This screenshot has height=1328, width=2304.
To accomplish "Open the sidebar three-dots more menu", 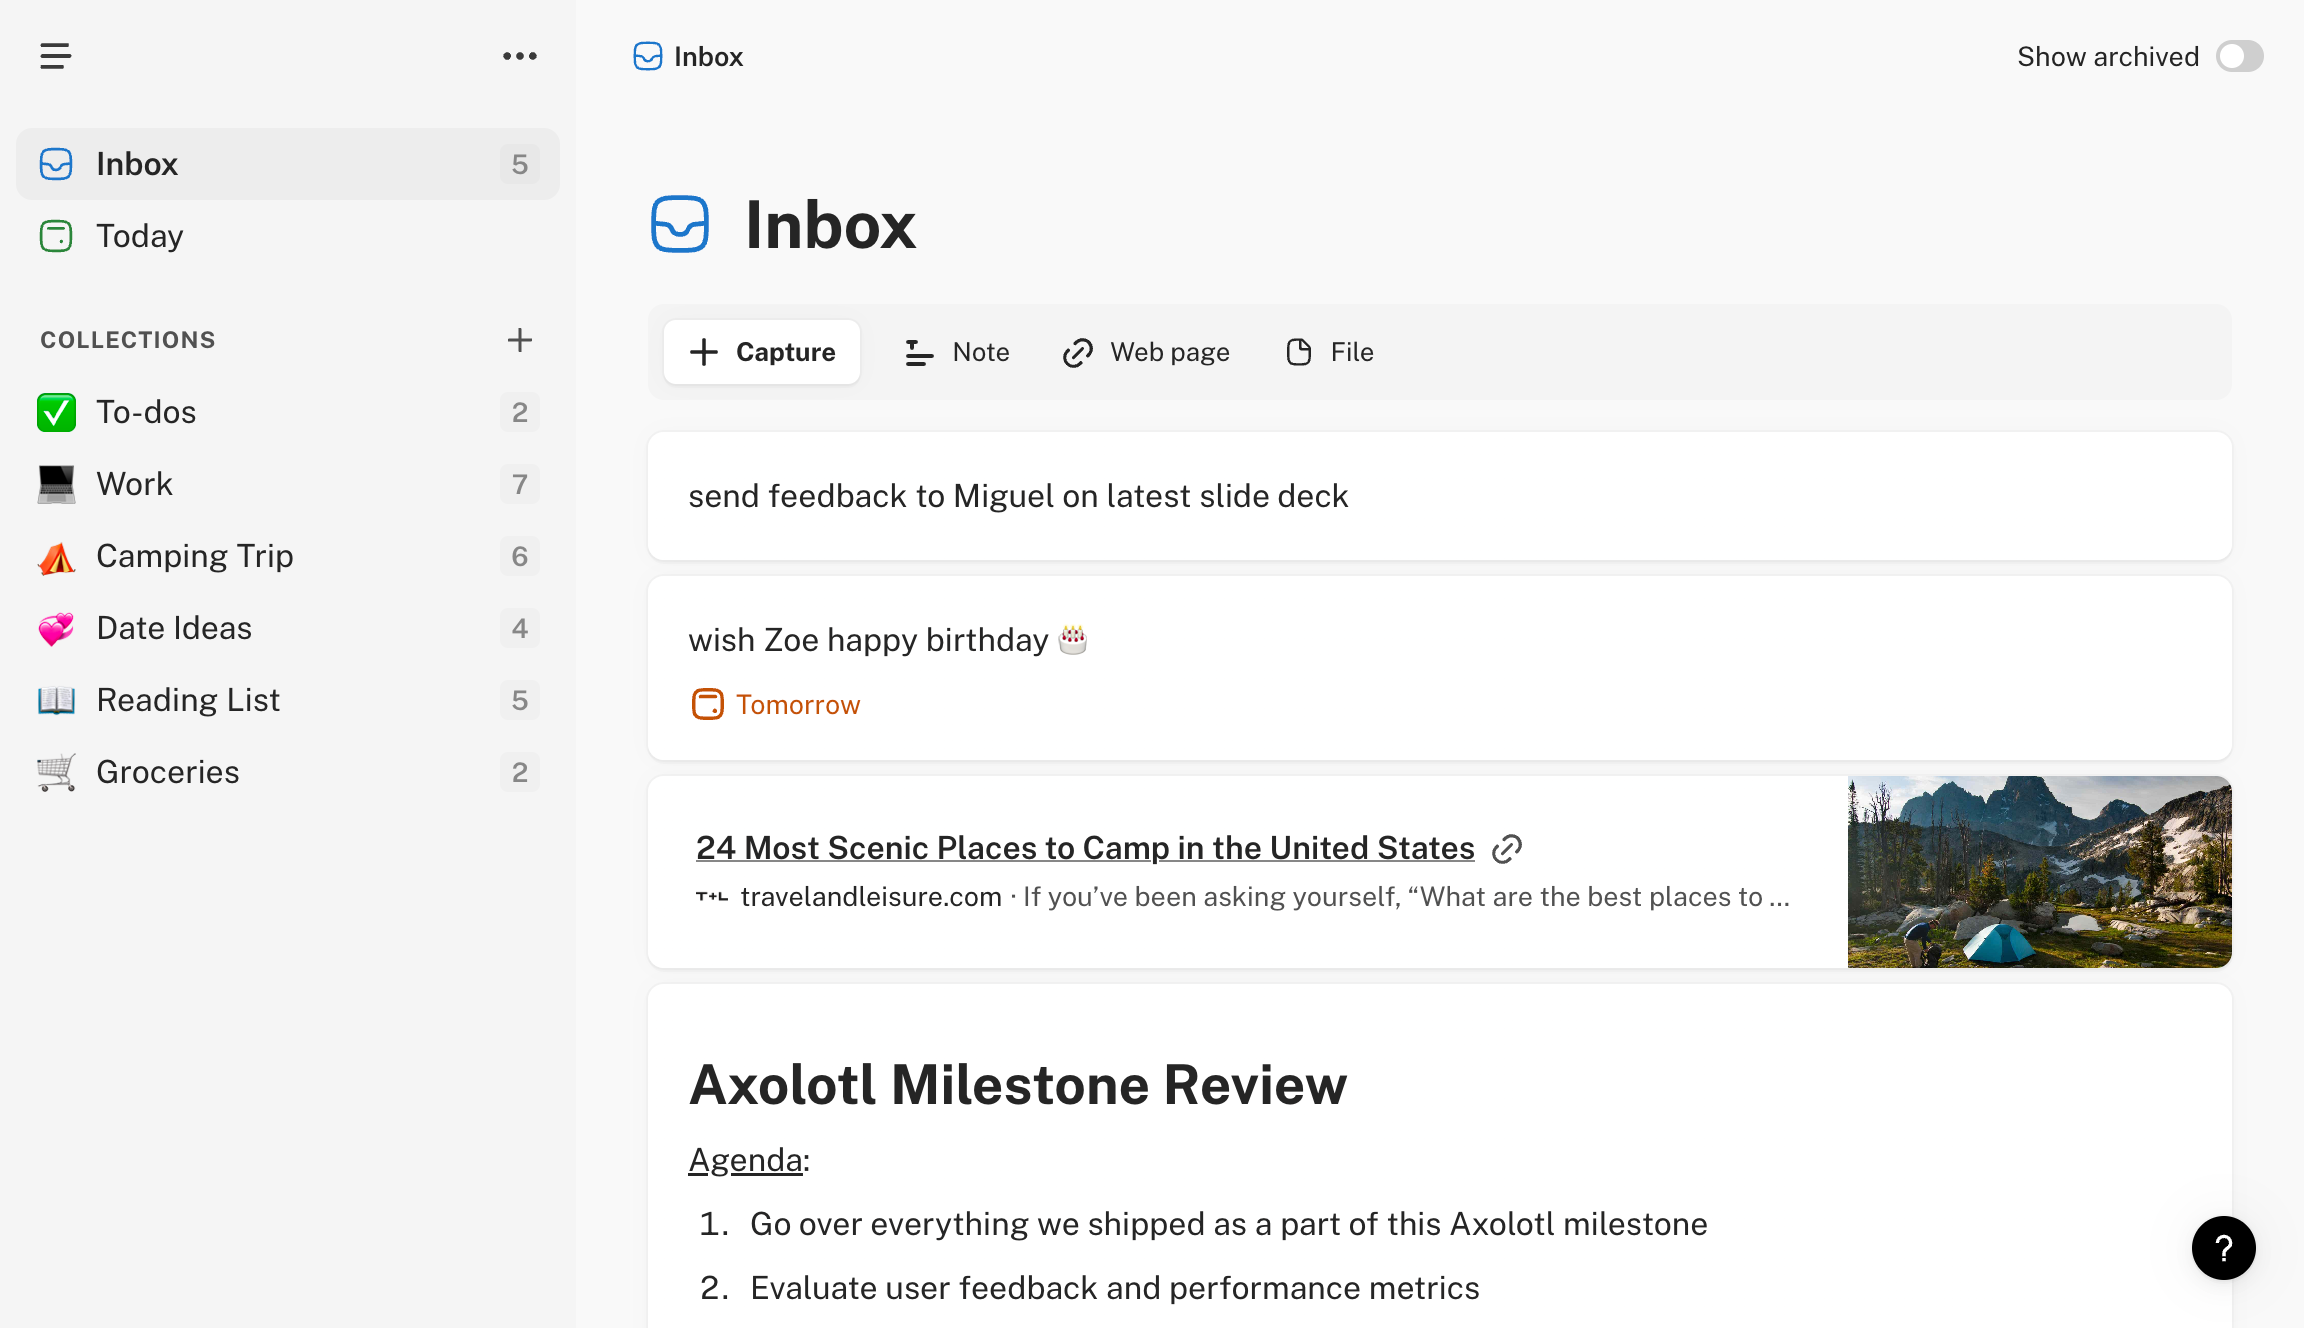I will click(519, 56).
